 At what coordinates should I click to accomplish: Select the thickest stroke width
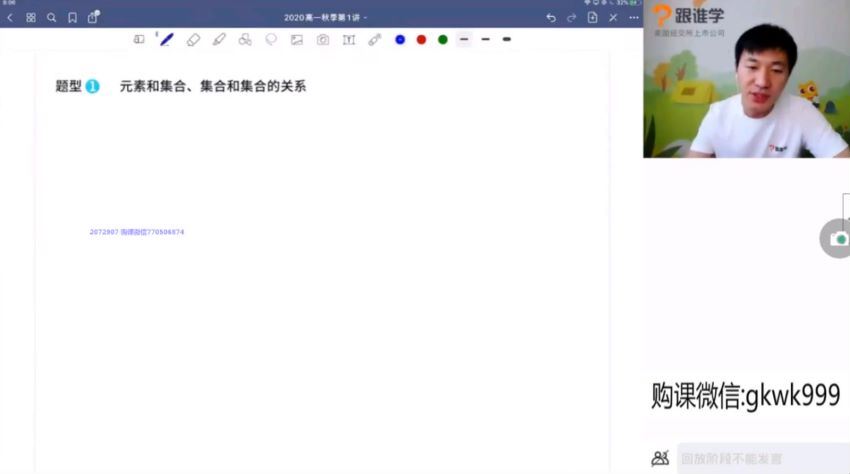pyautogui.click(x=507, y=40)
